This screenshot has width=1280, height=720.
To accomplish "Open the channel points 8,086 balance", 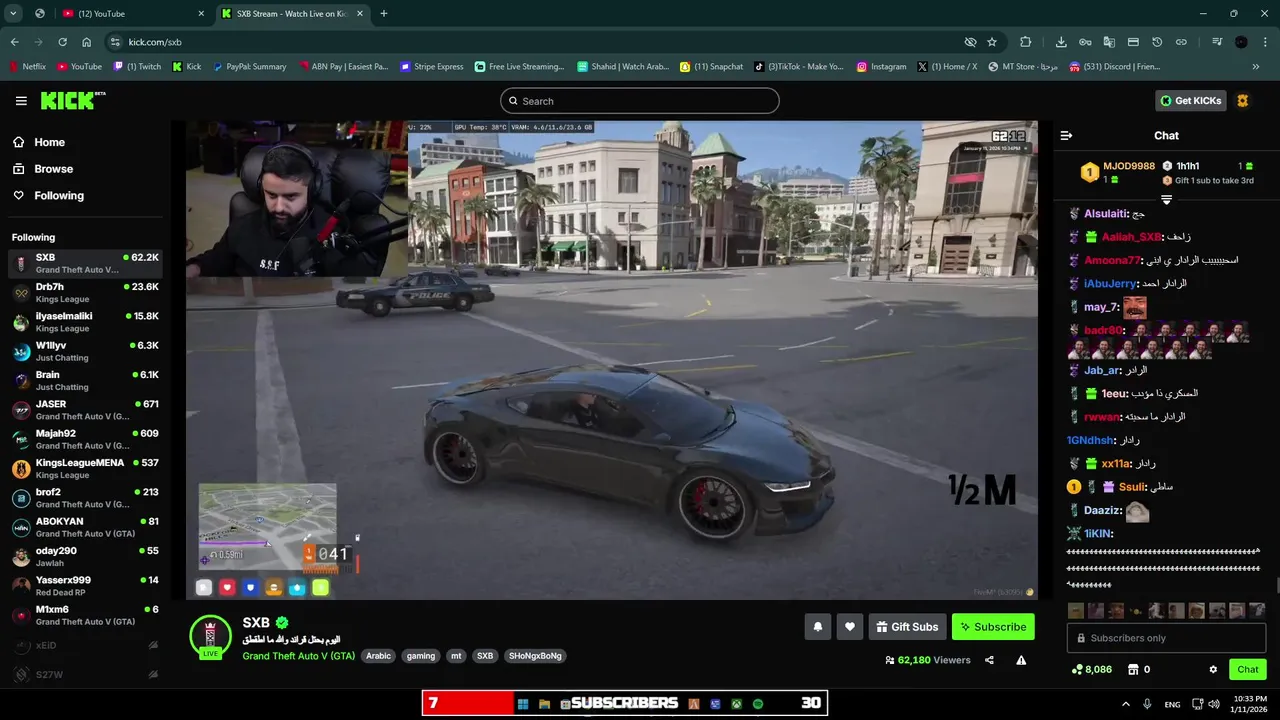I will [1091, 670].
